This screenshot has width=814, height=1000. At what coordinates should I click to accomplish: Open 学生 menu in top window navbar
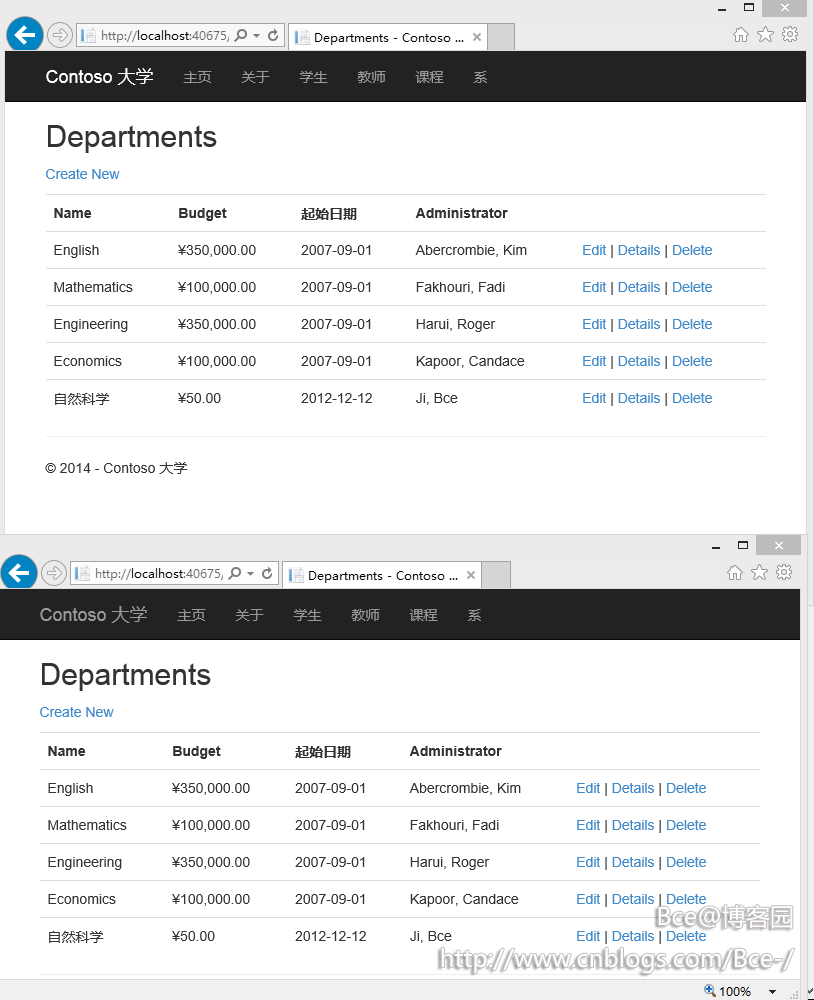click(x=313, y=77)
